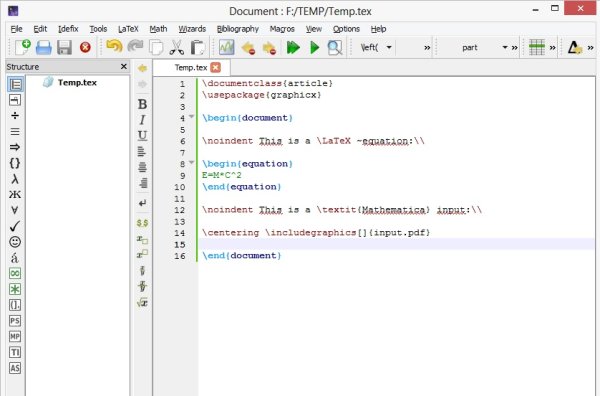Open the PS PSTricks commands panel

[x=15, y=321]
